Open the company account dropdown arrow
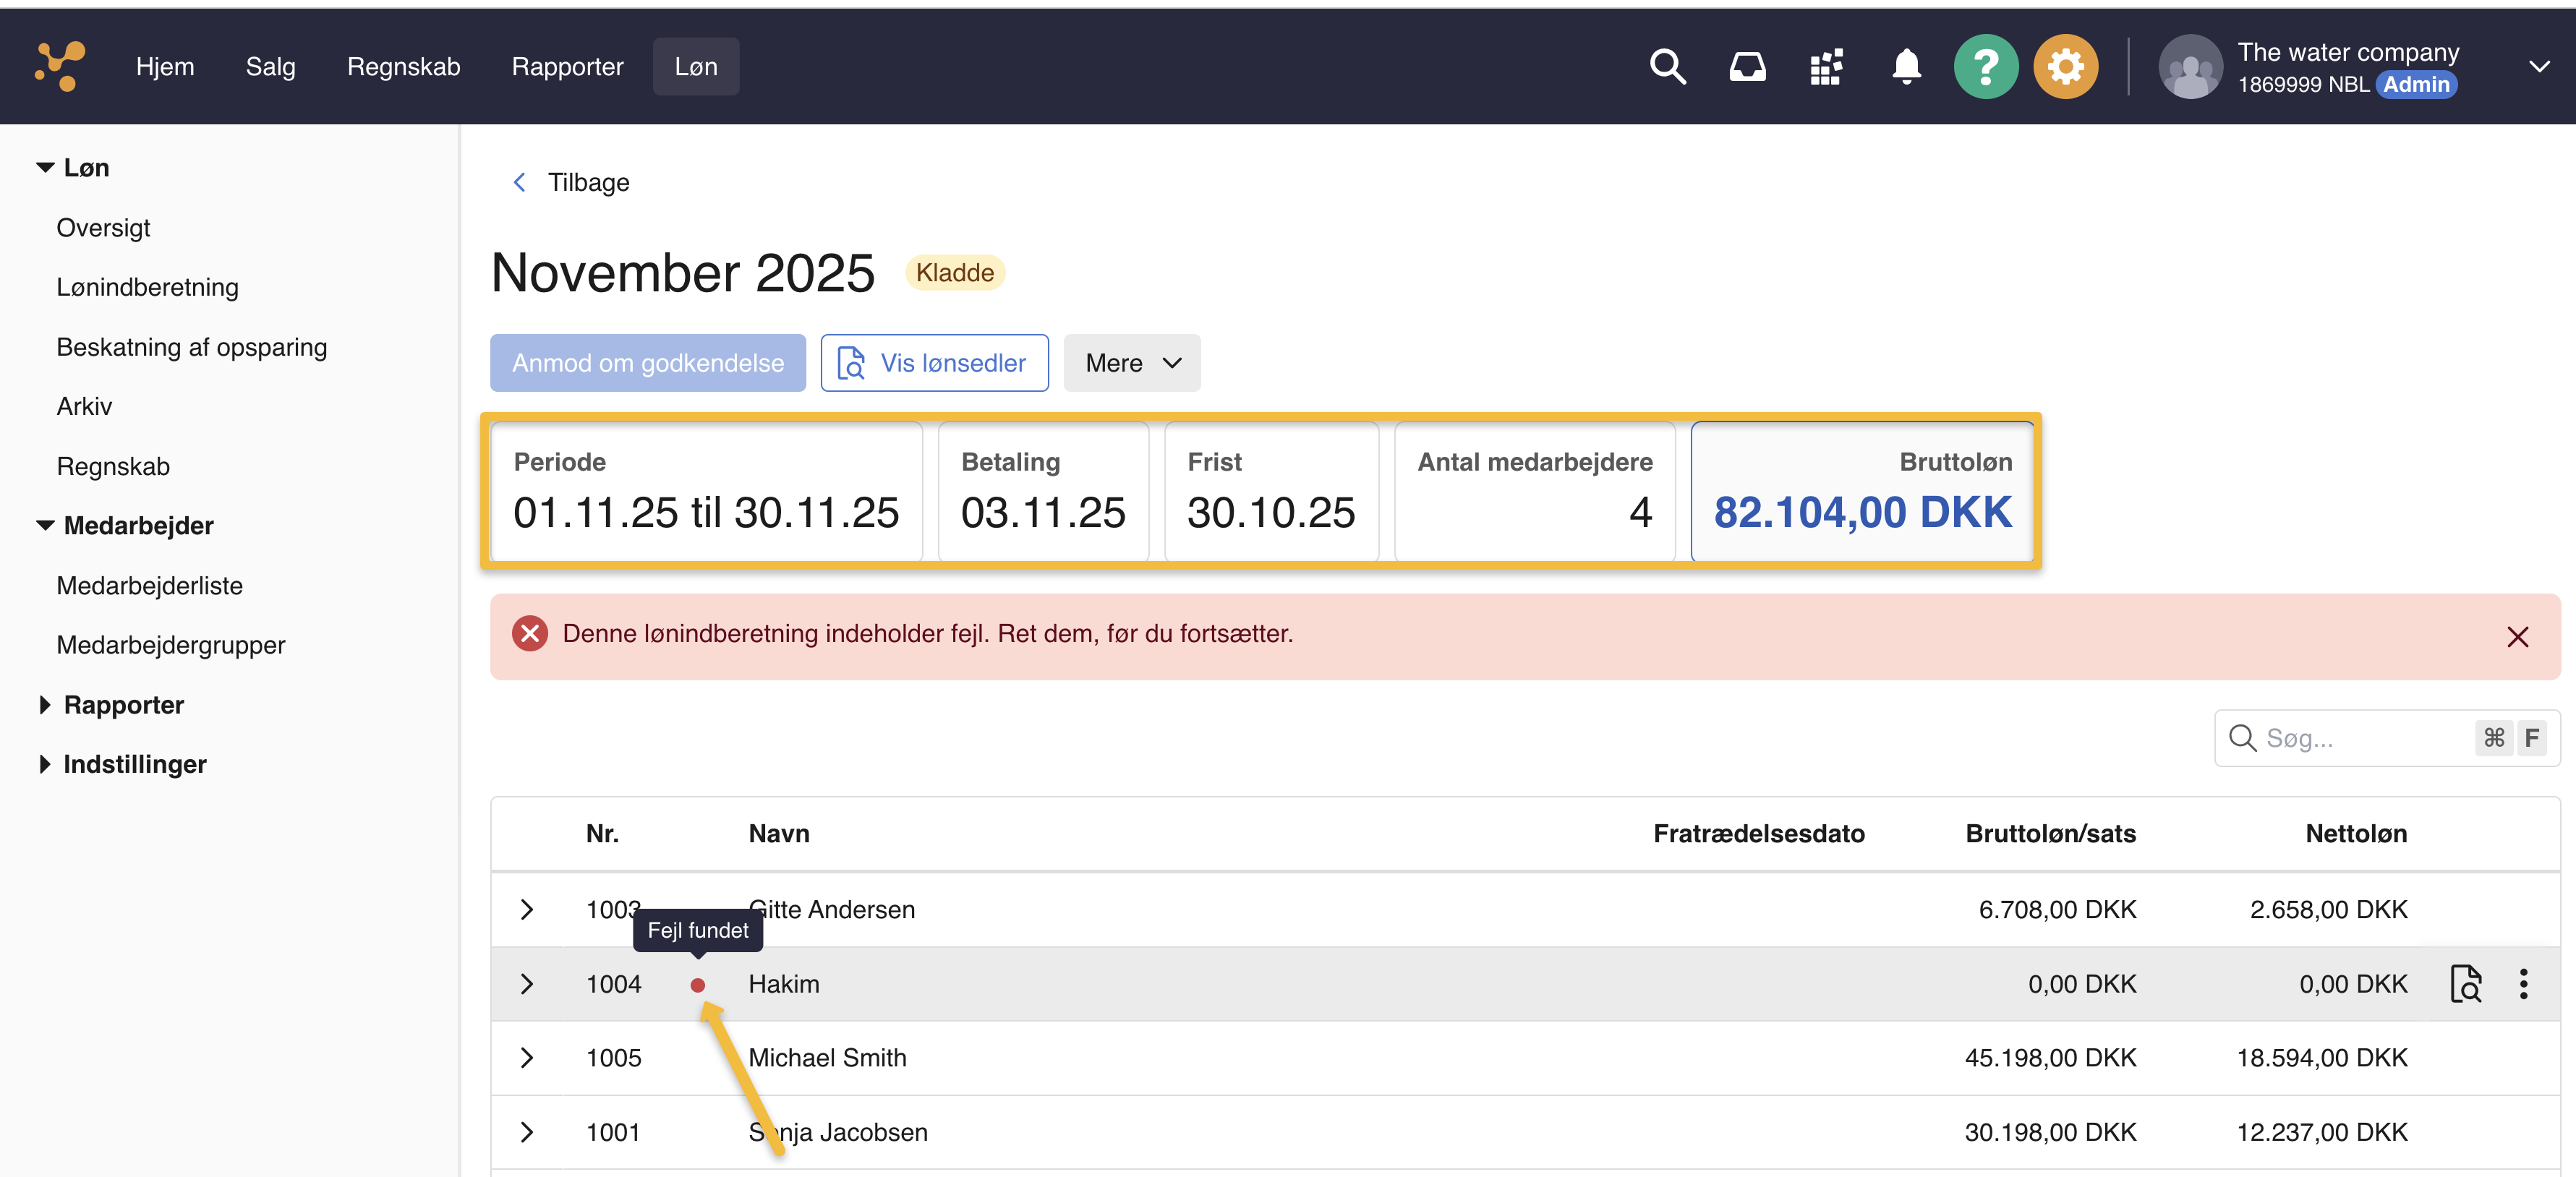Screen dimensions: 2576x1177 click(x=2539, y=67)
